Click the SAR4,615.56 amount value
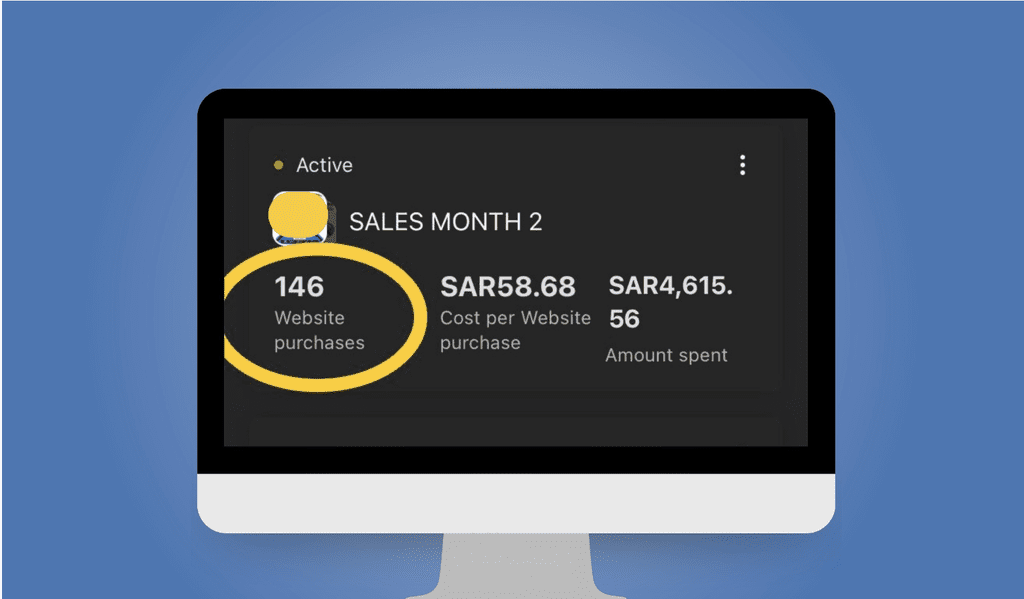This screenshot has width=1024, height=599. pyautogui.click(x=671, y=302)
